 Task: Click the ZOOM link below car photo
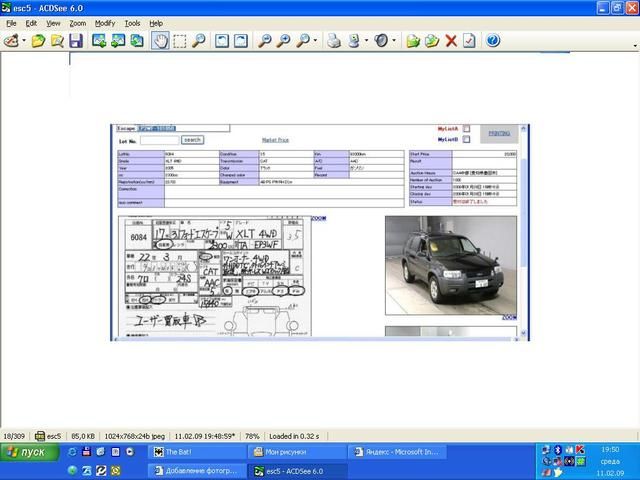point(509,318)
